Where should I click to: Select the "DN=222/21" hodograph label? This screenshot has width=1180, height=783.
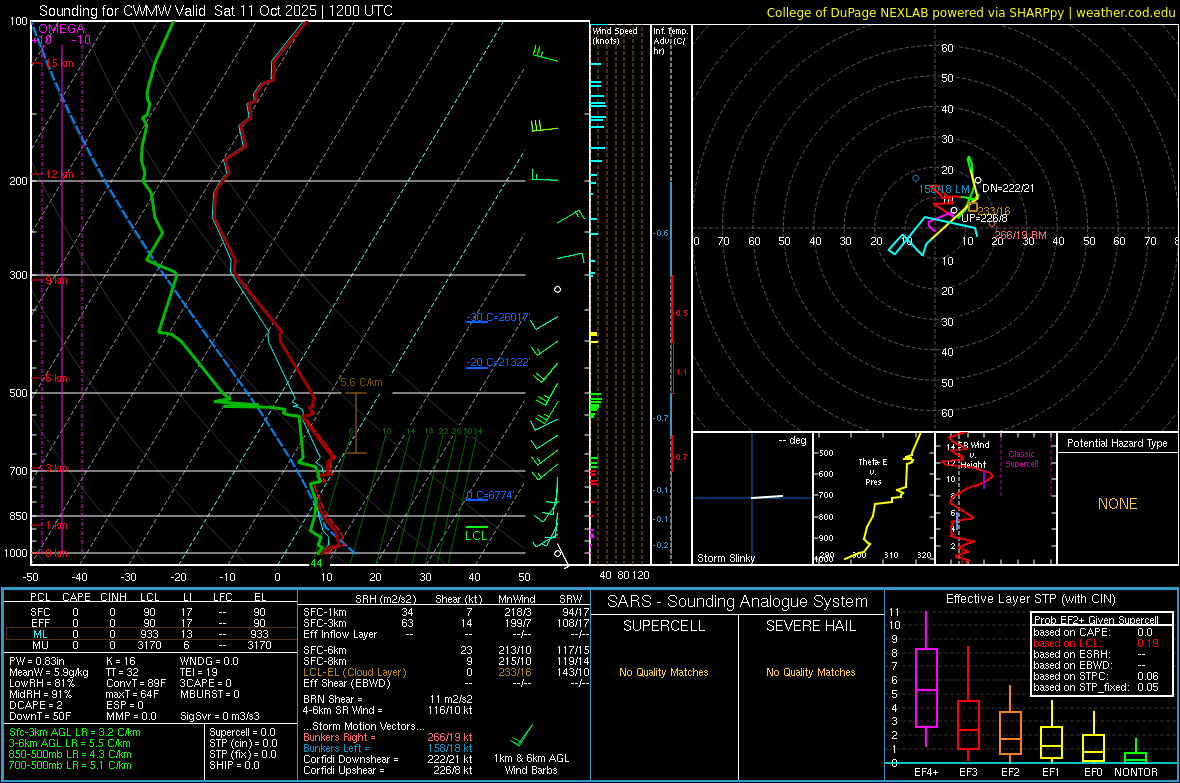1008,188
